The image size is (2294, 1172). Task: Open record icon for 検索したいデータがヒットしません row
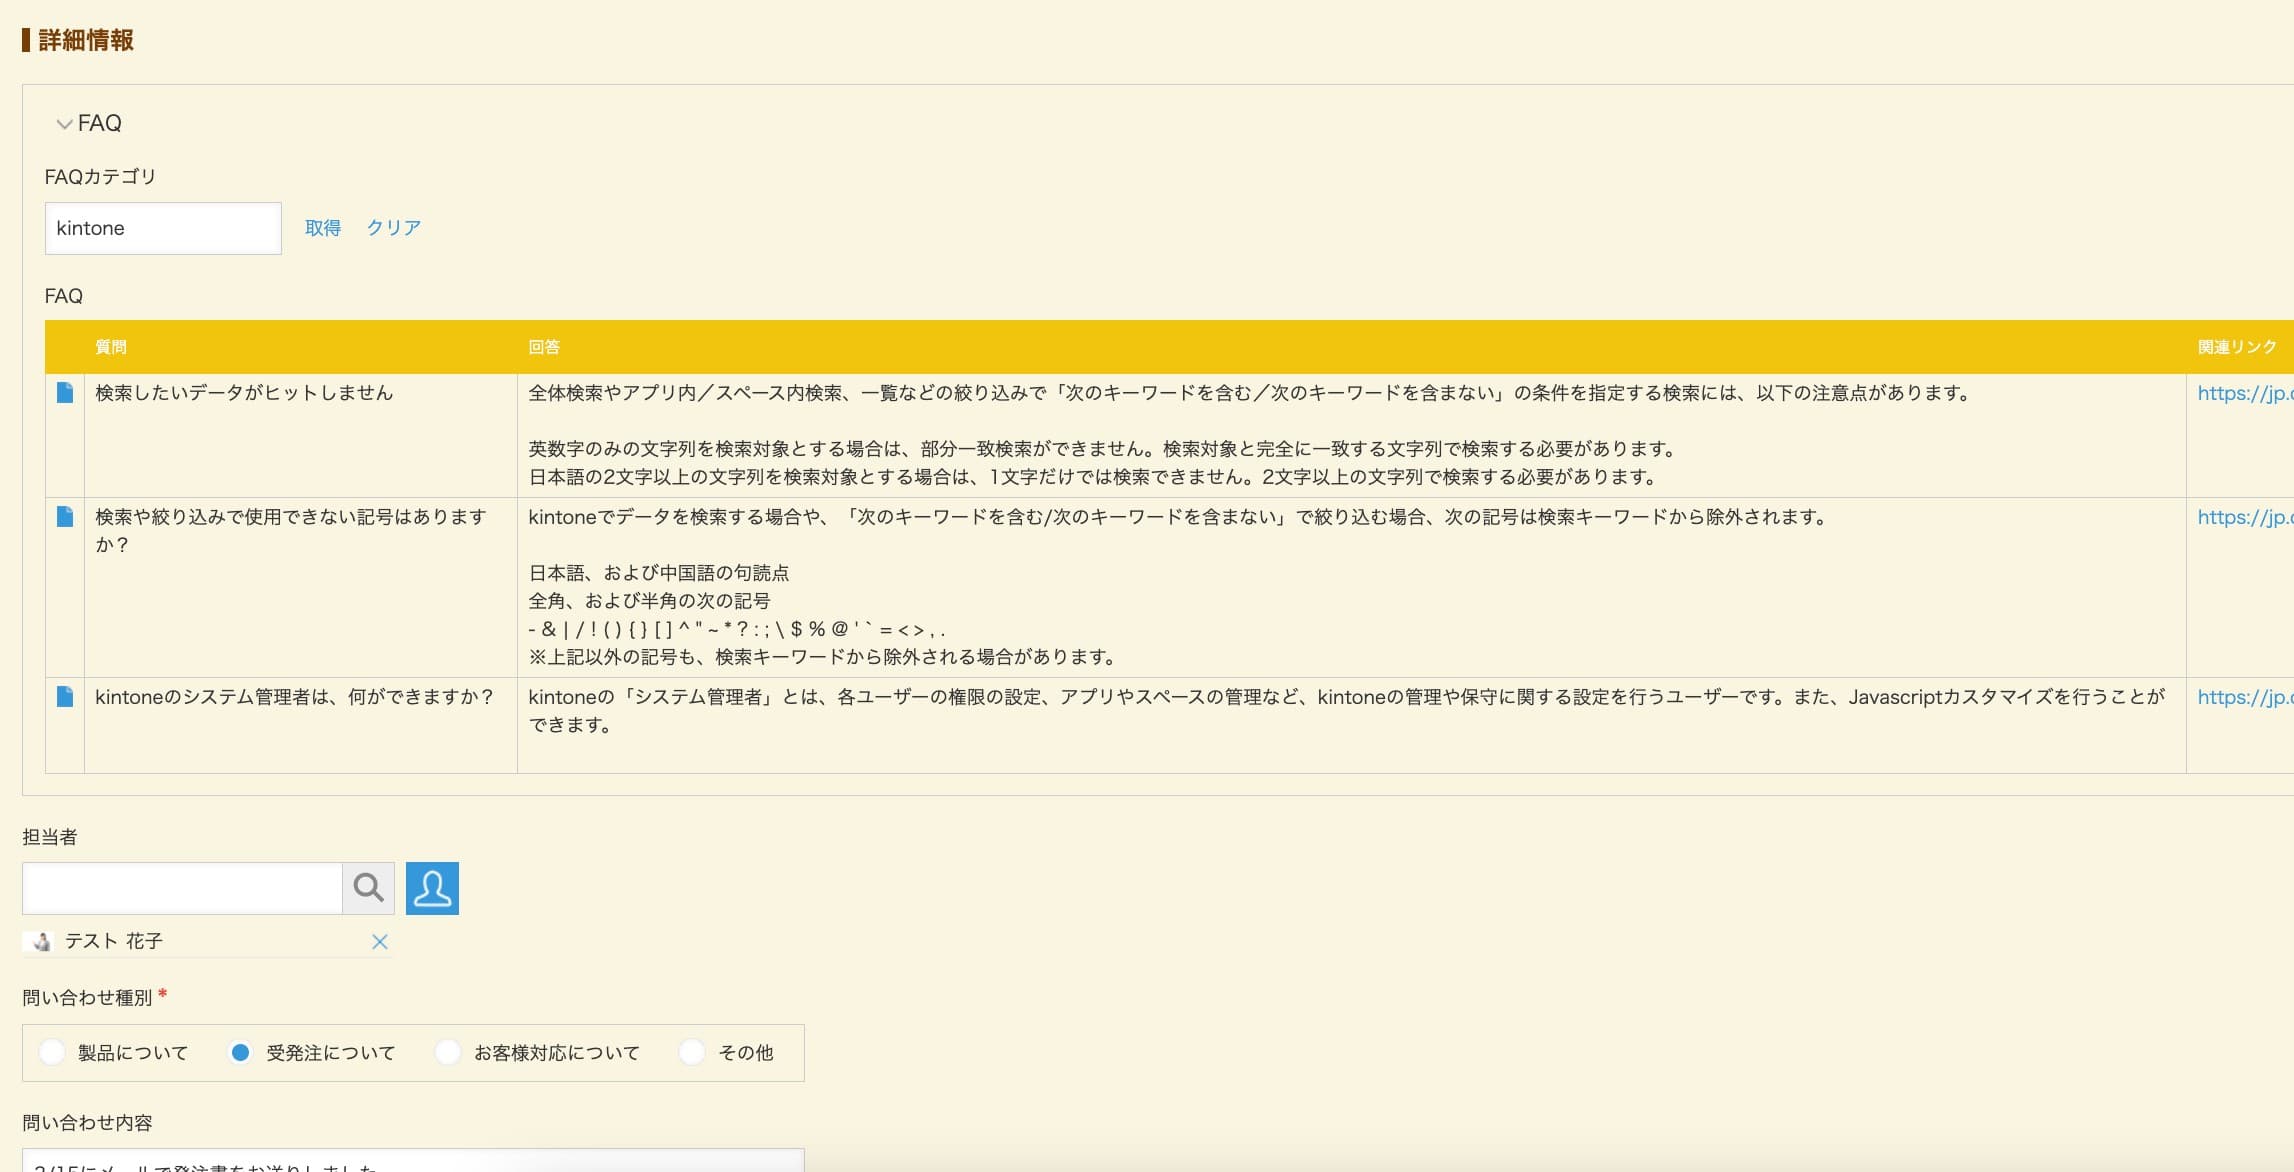65,393
